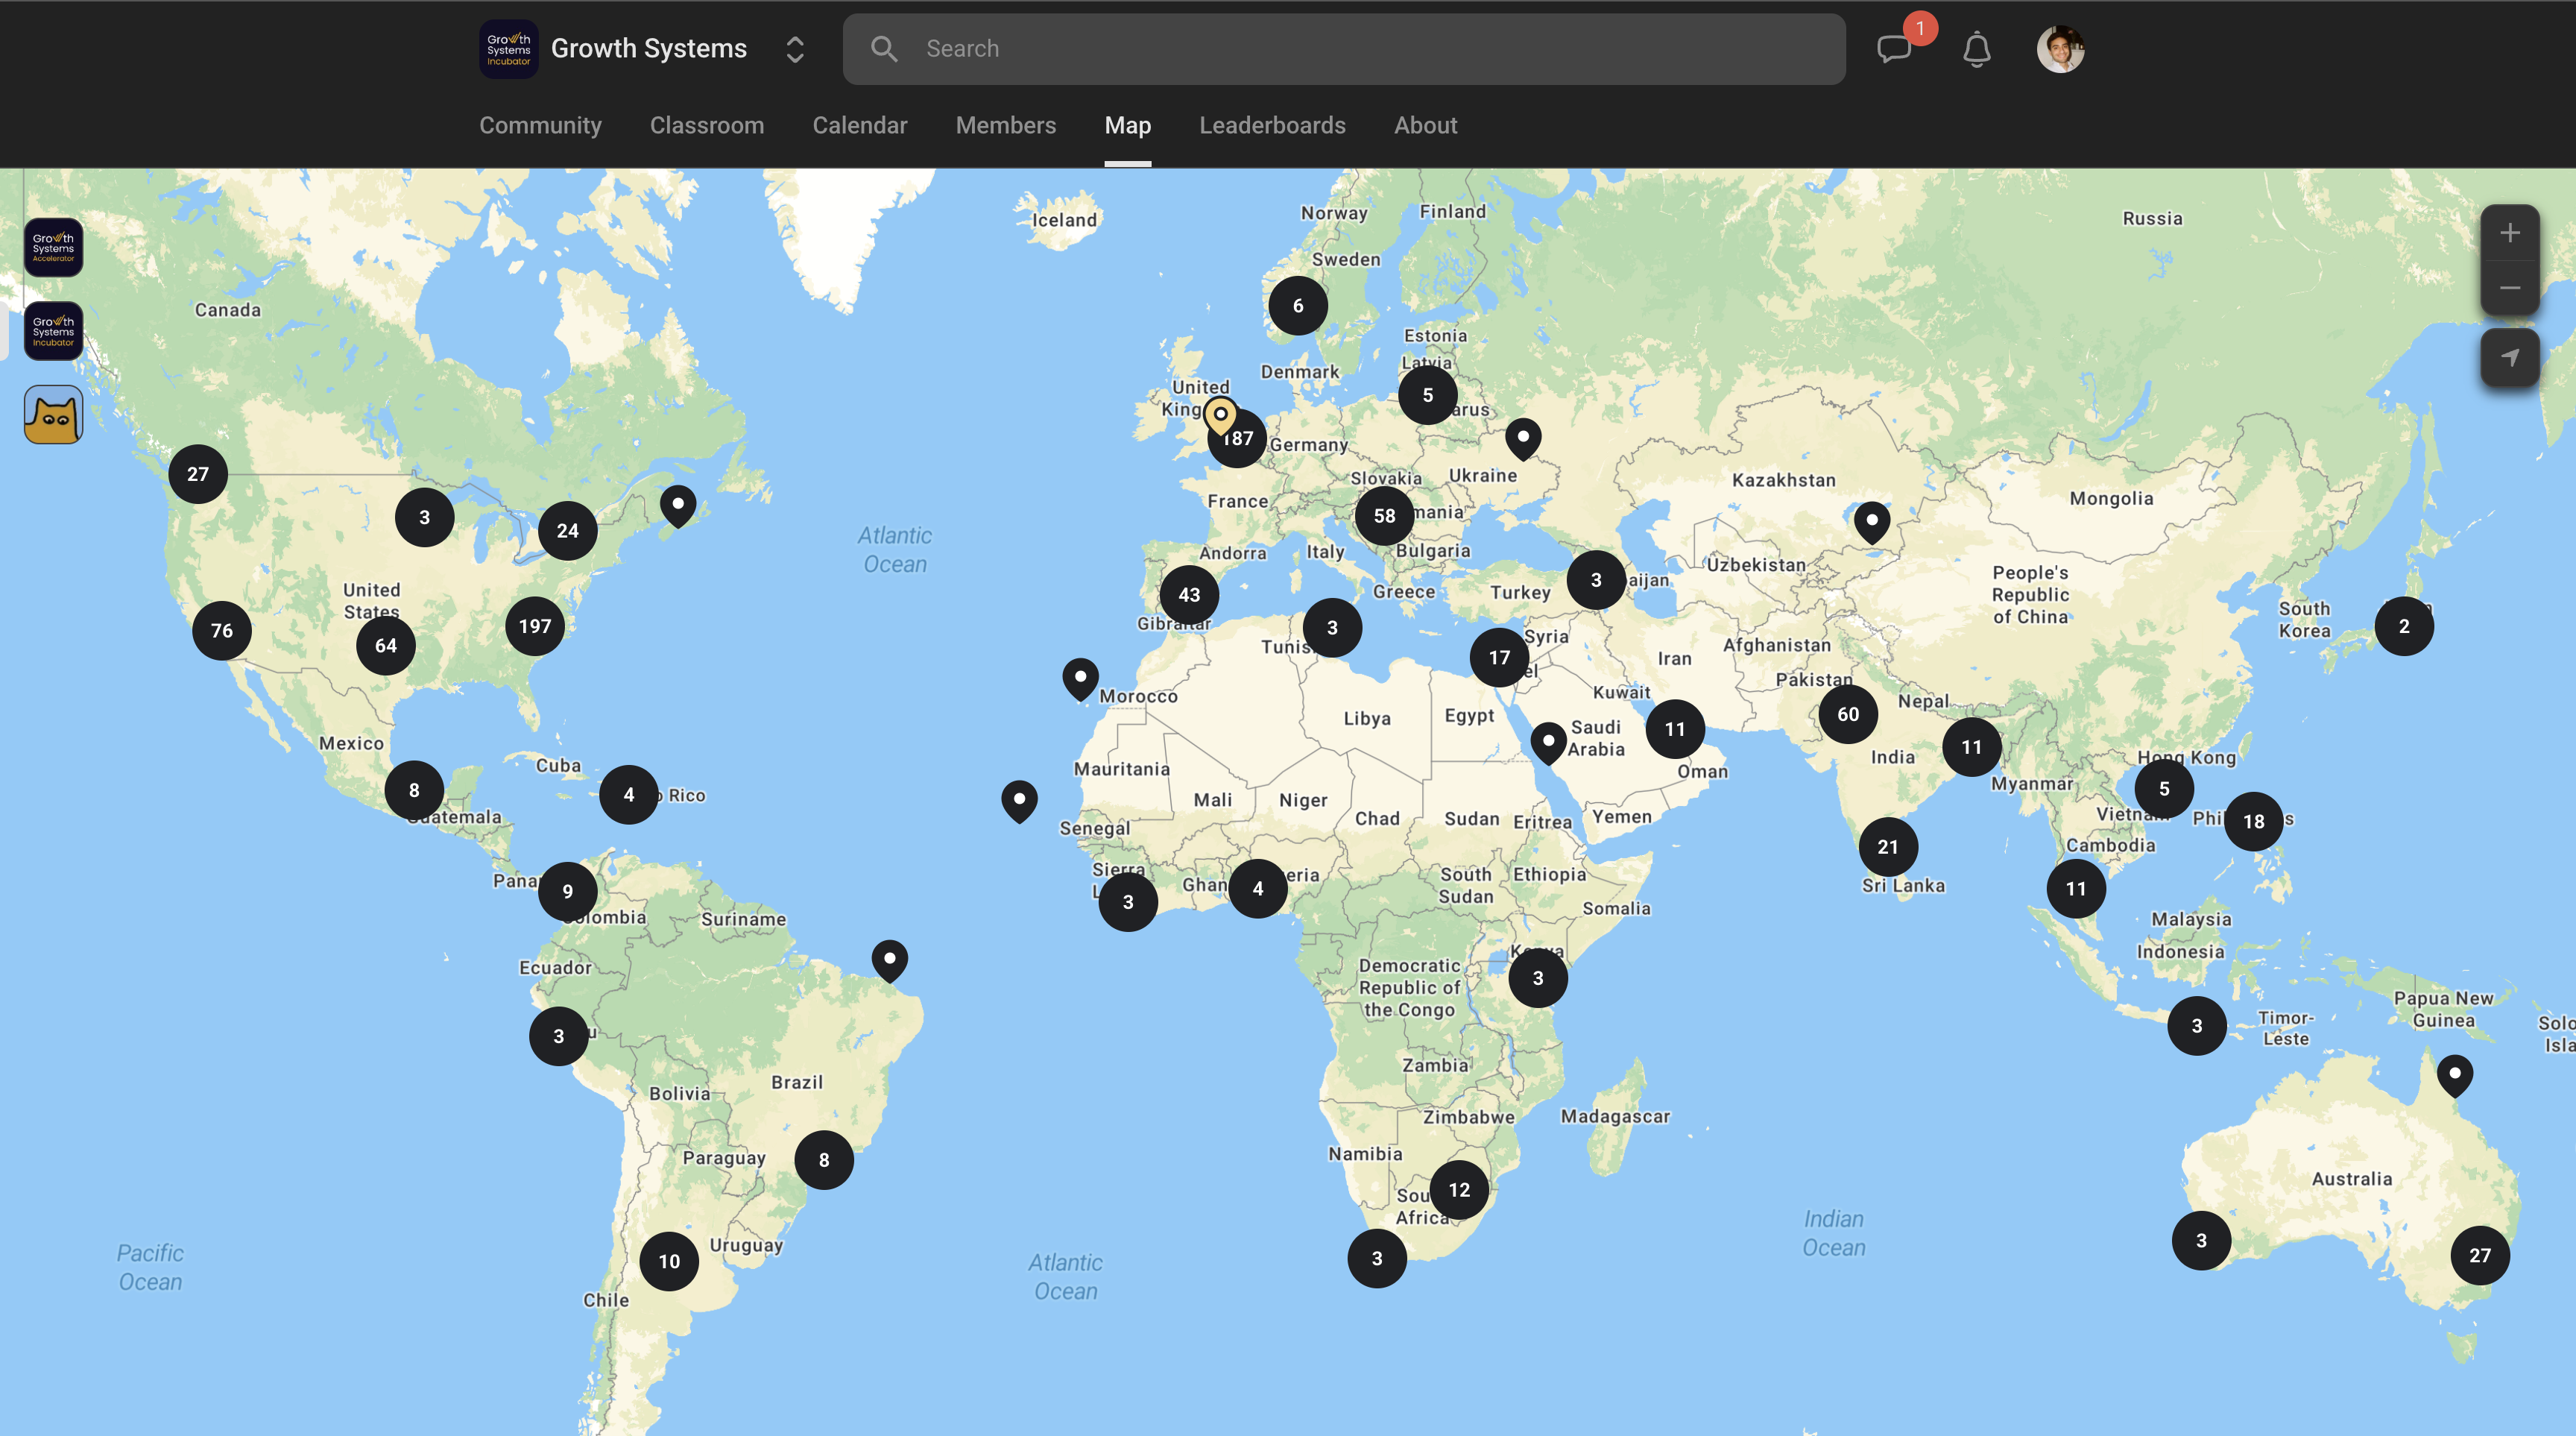Image resolution: width=2576 pixels, height=1436 pixels.
Task: Expand the Growth Systems group switcher
Action: (795, 49)
